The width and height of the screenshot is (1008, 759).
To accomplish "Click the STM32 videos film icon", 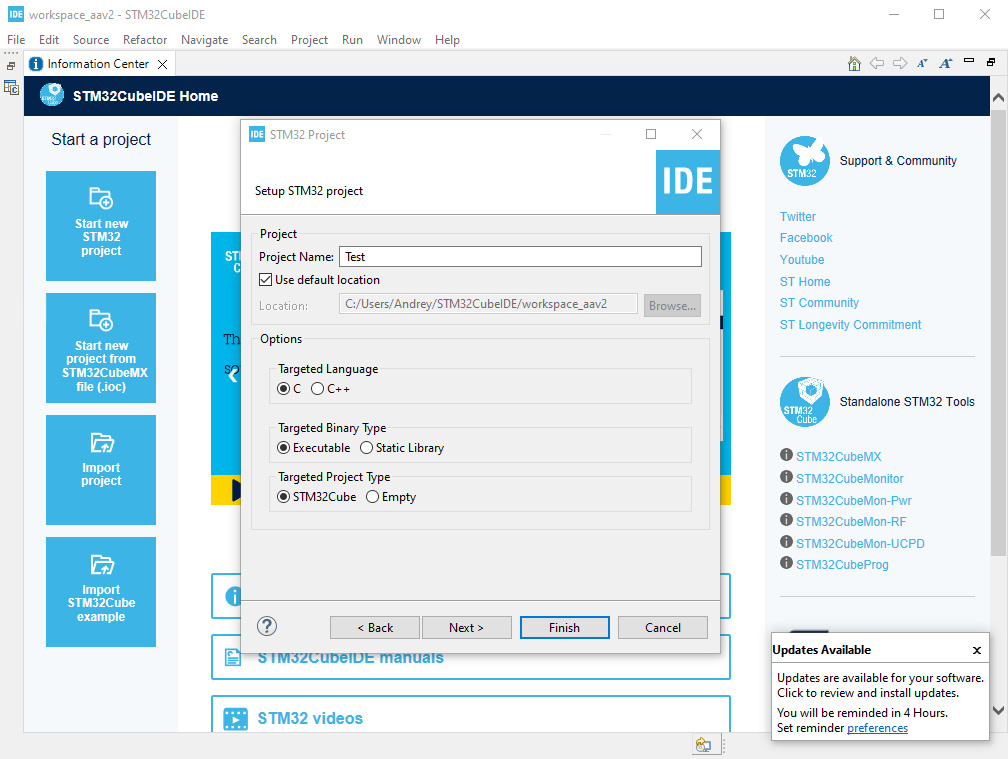I will point(235,719).
